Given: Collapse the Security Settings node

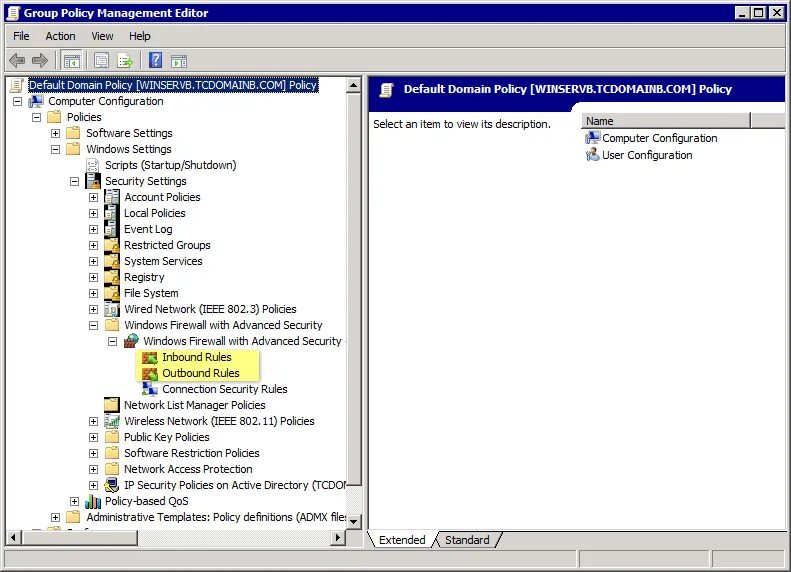Looking at the screenshot, I should (75, 182).
